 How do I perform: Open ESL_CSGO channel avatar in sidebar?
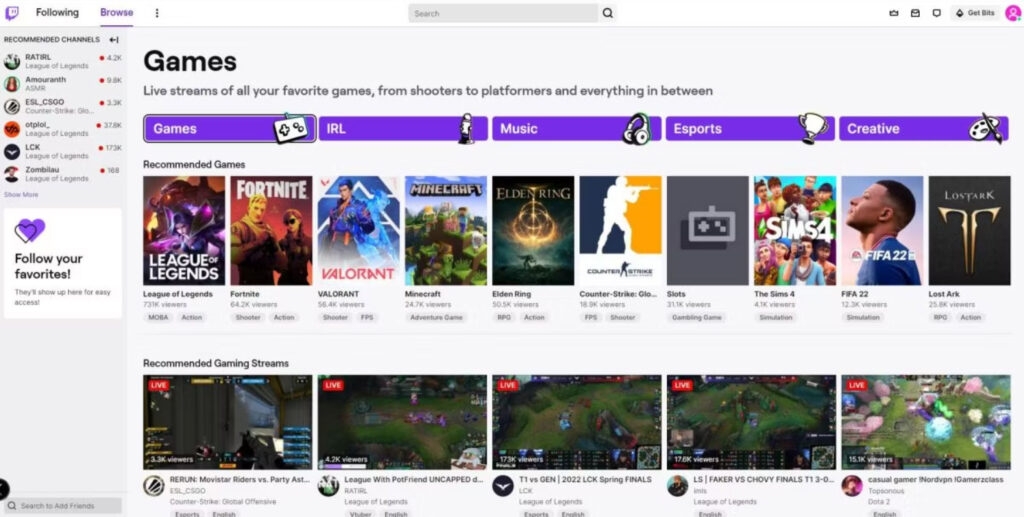(12, 106)
